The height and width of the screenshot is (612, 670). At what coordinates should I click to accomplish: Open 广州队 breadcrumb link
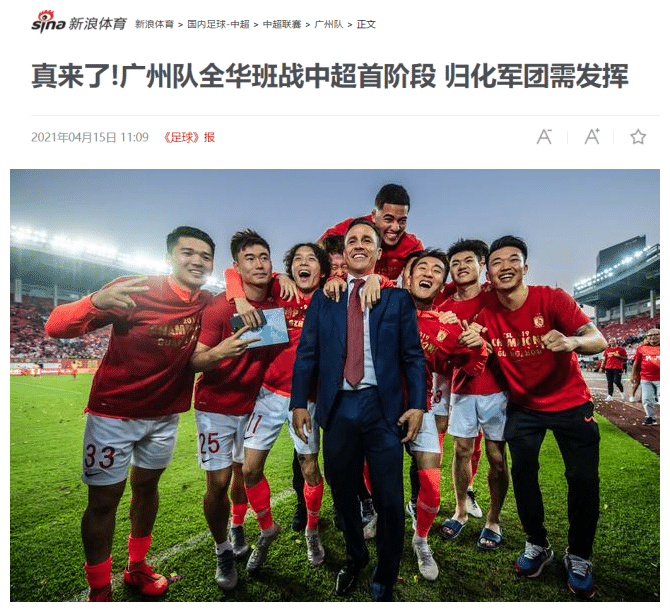(329, 24)
